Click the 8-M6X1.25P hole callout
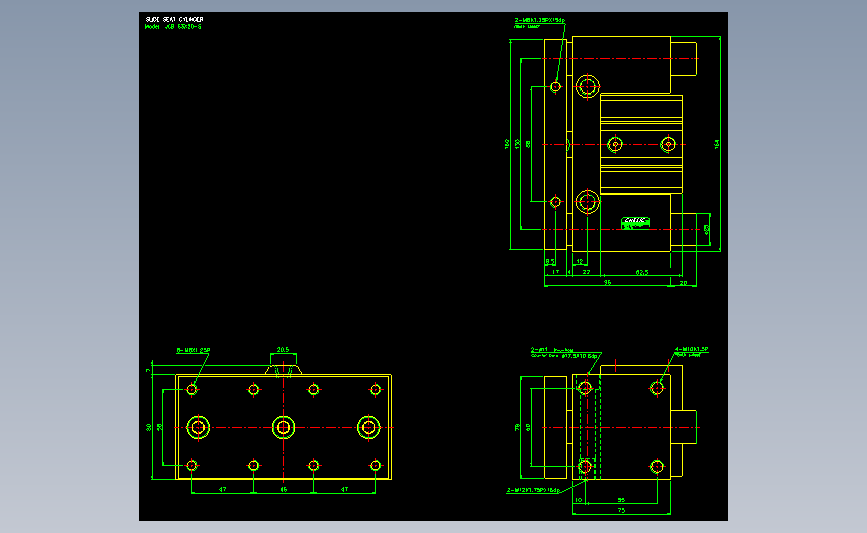Viewport: 867px width, 533px height. pos(193,351)
